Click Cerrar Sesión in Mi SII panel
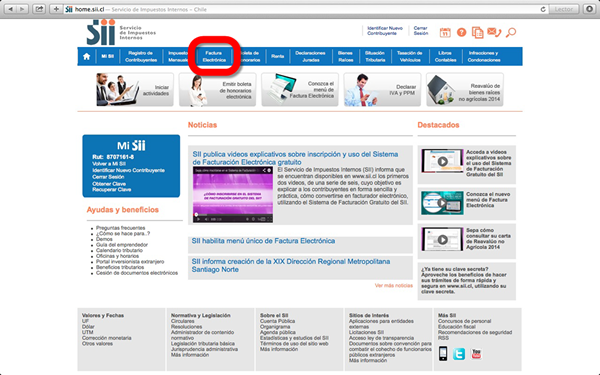 (x=108, y=177)
